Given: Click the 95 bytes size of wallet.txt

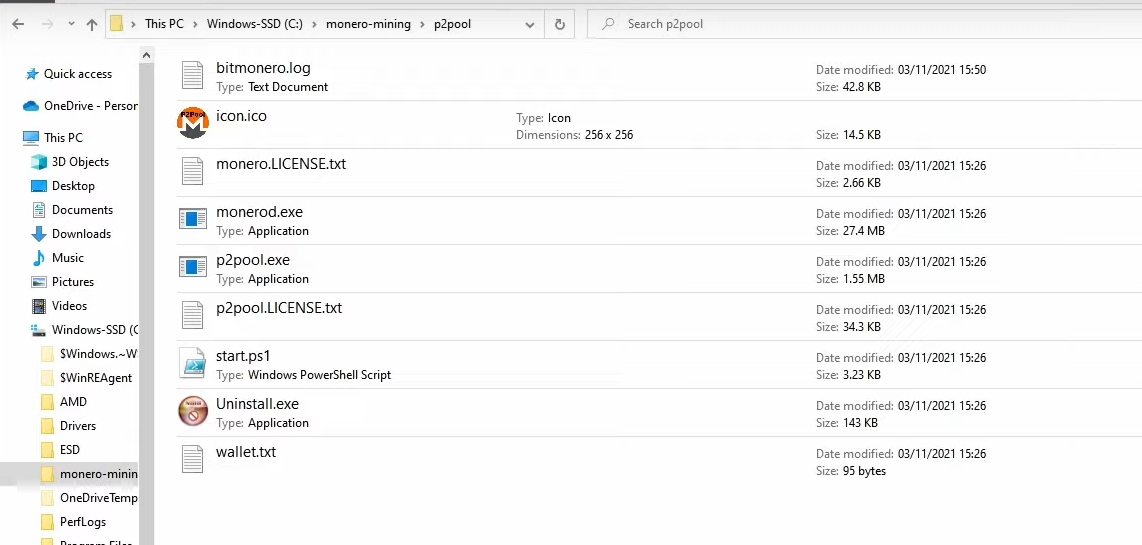Looking at the screenshot, I should [864, 471].
